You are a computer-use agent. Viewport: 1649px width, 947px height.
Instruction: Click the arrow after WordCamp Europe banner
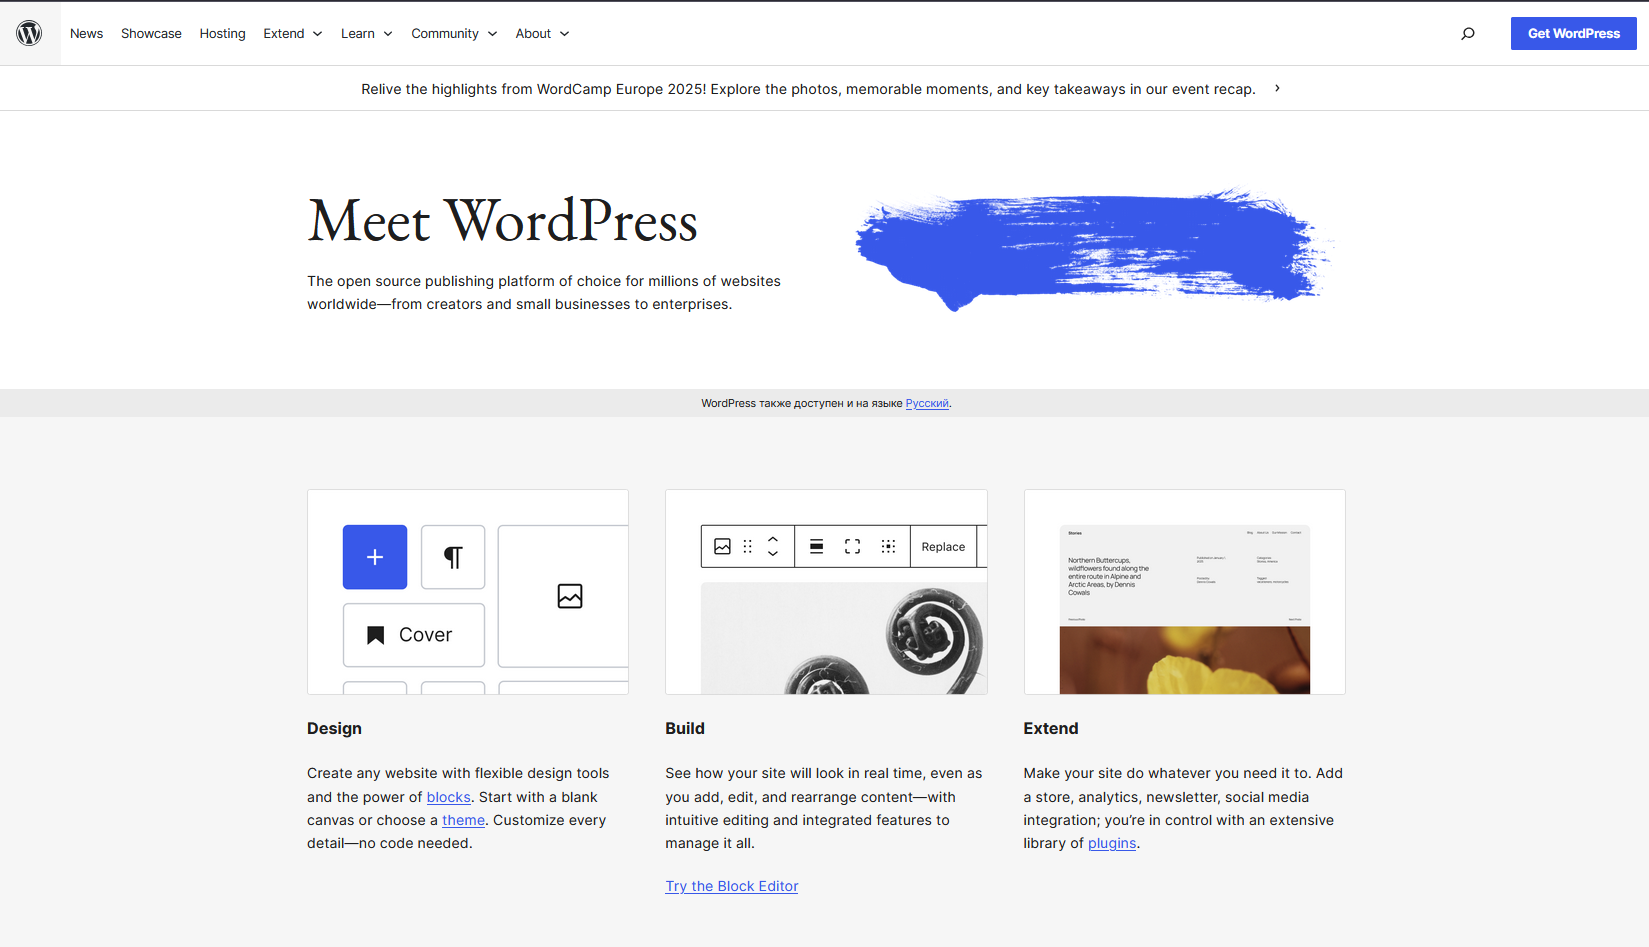click(x=1277, y=89)
